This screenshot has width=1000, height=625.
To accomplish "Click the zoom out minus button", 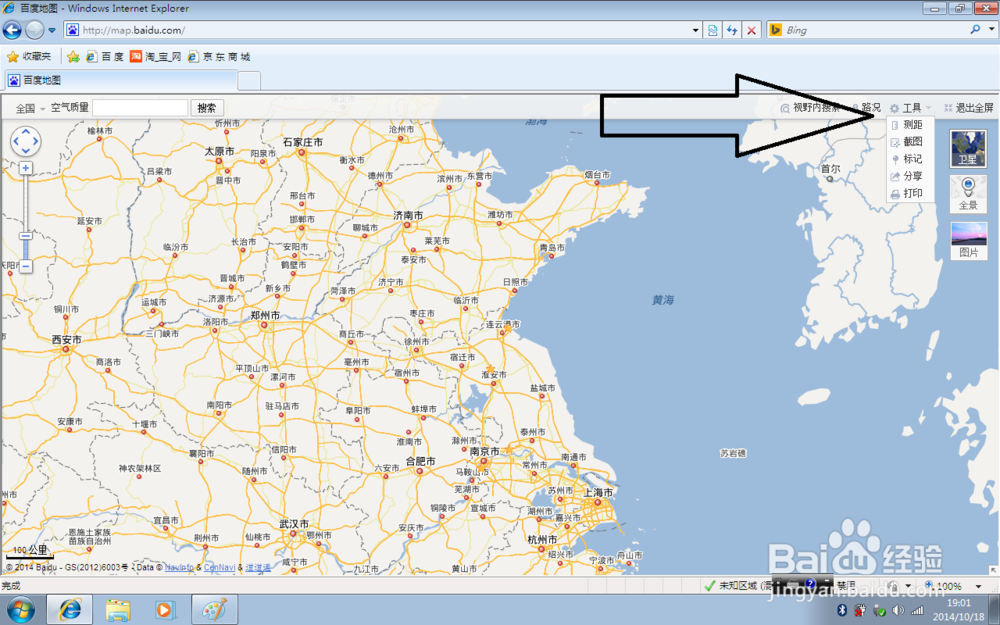I will [26, 266].
